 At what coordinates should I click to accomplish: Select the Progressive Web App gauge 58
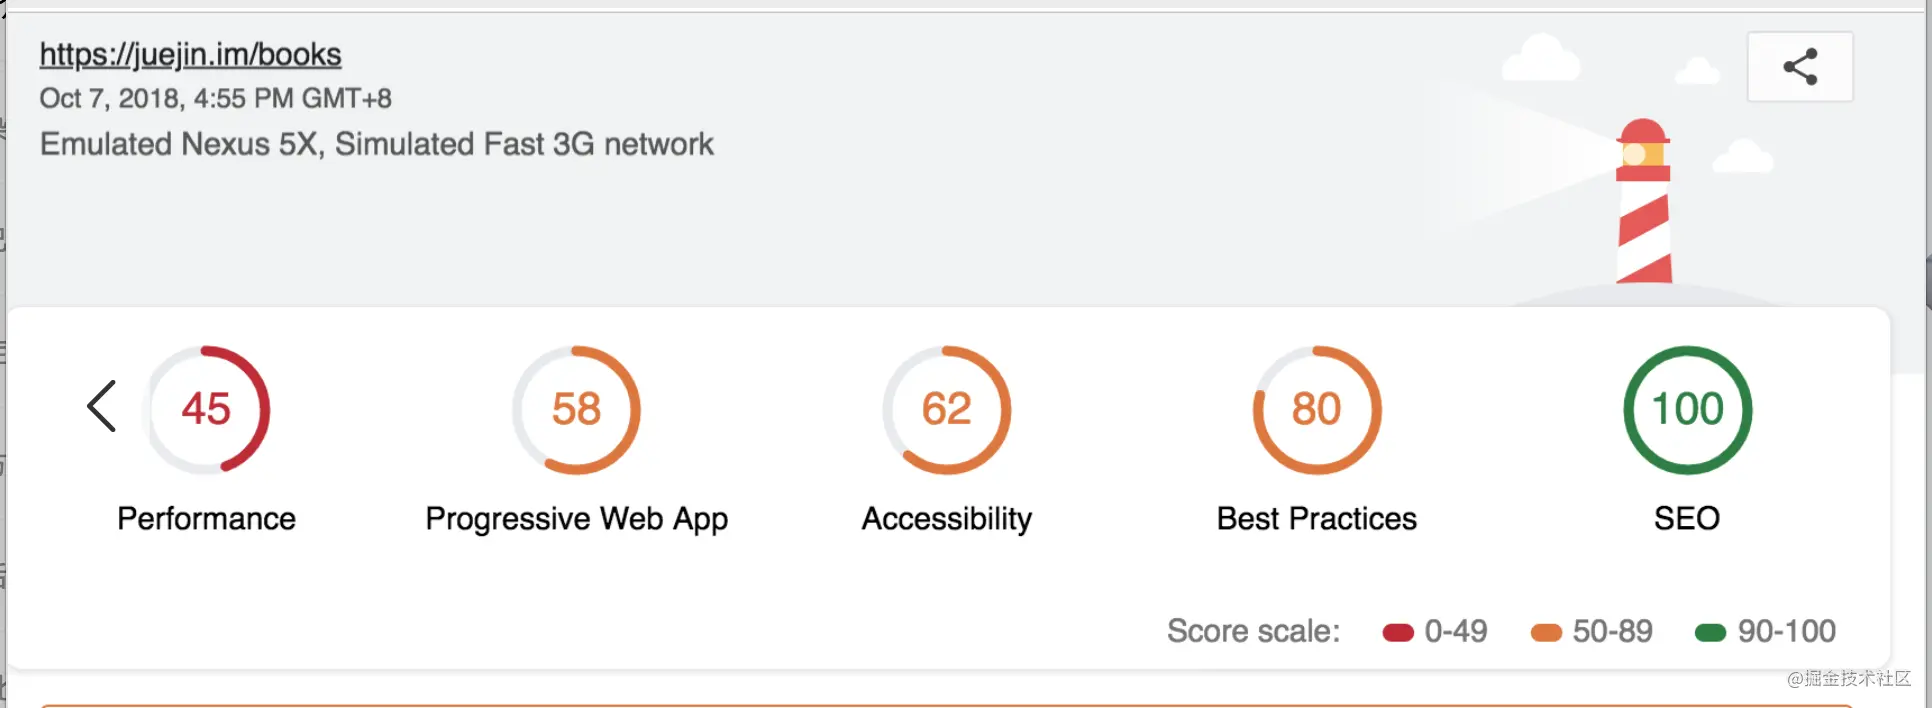tap(577, 409)
